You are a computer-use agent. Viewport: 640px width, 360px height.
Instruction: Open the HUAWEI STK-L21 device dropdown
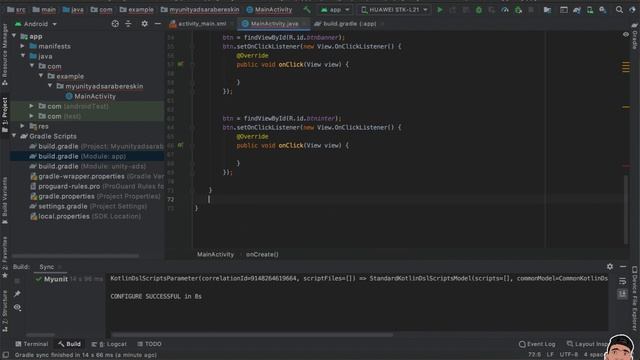pos(394,9)
